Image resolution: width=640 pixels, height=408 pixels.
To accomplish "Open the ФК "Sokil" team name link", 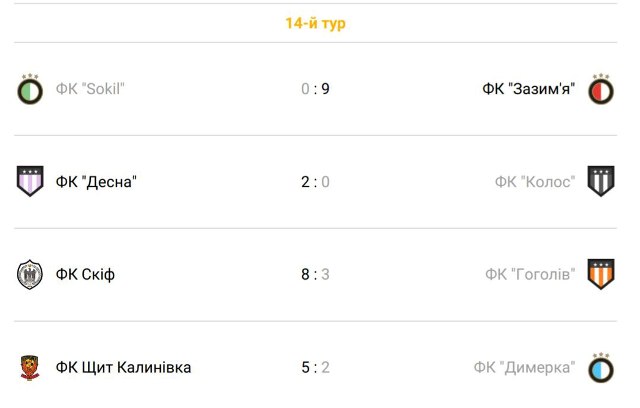I will [x=90, y=89].
